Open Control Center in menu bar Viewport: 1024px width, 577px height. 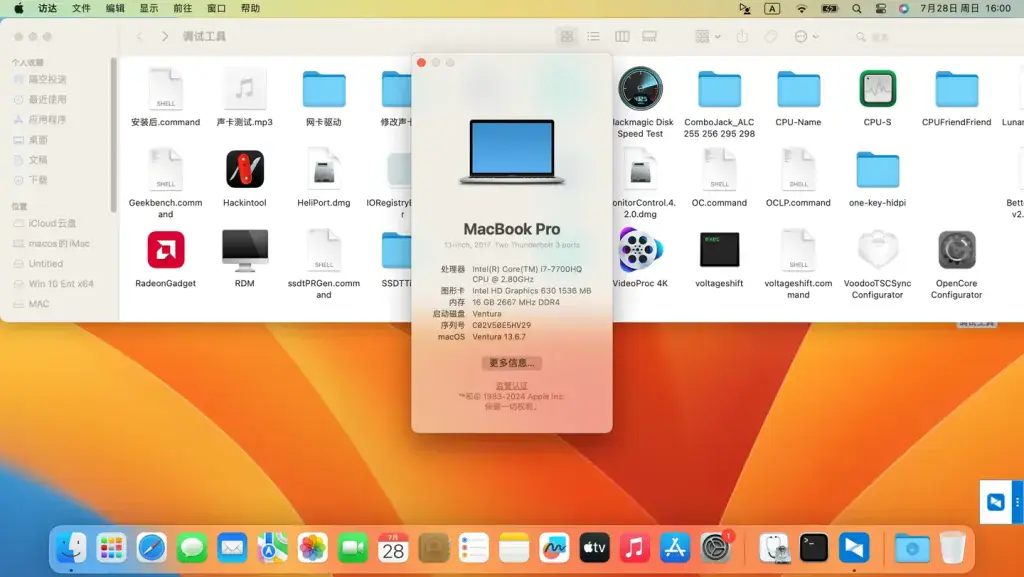pyautogui.click(x=880, y=8)
